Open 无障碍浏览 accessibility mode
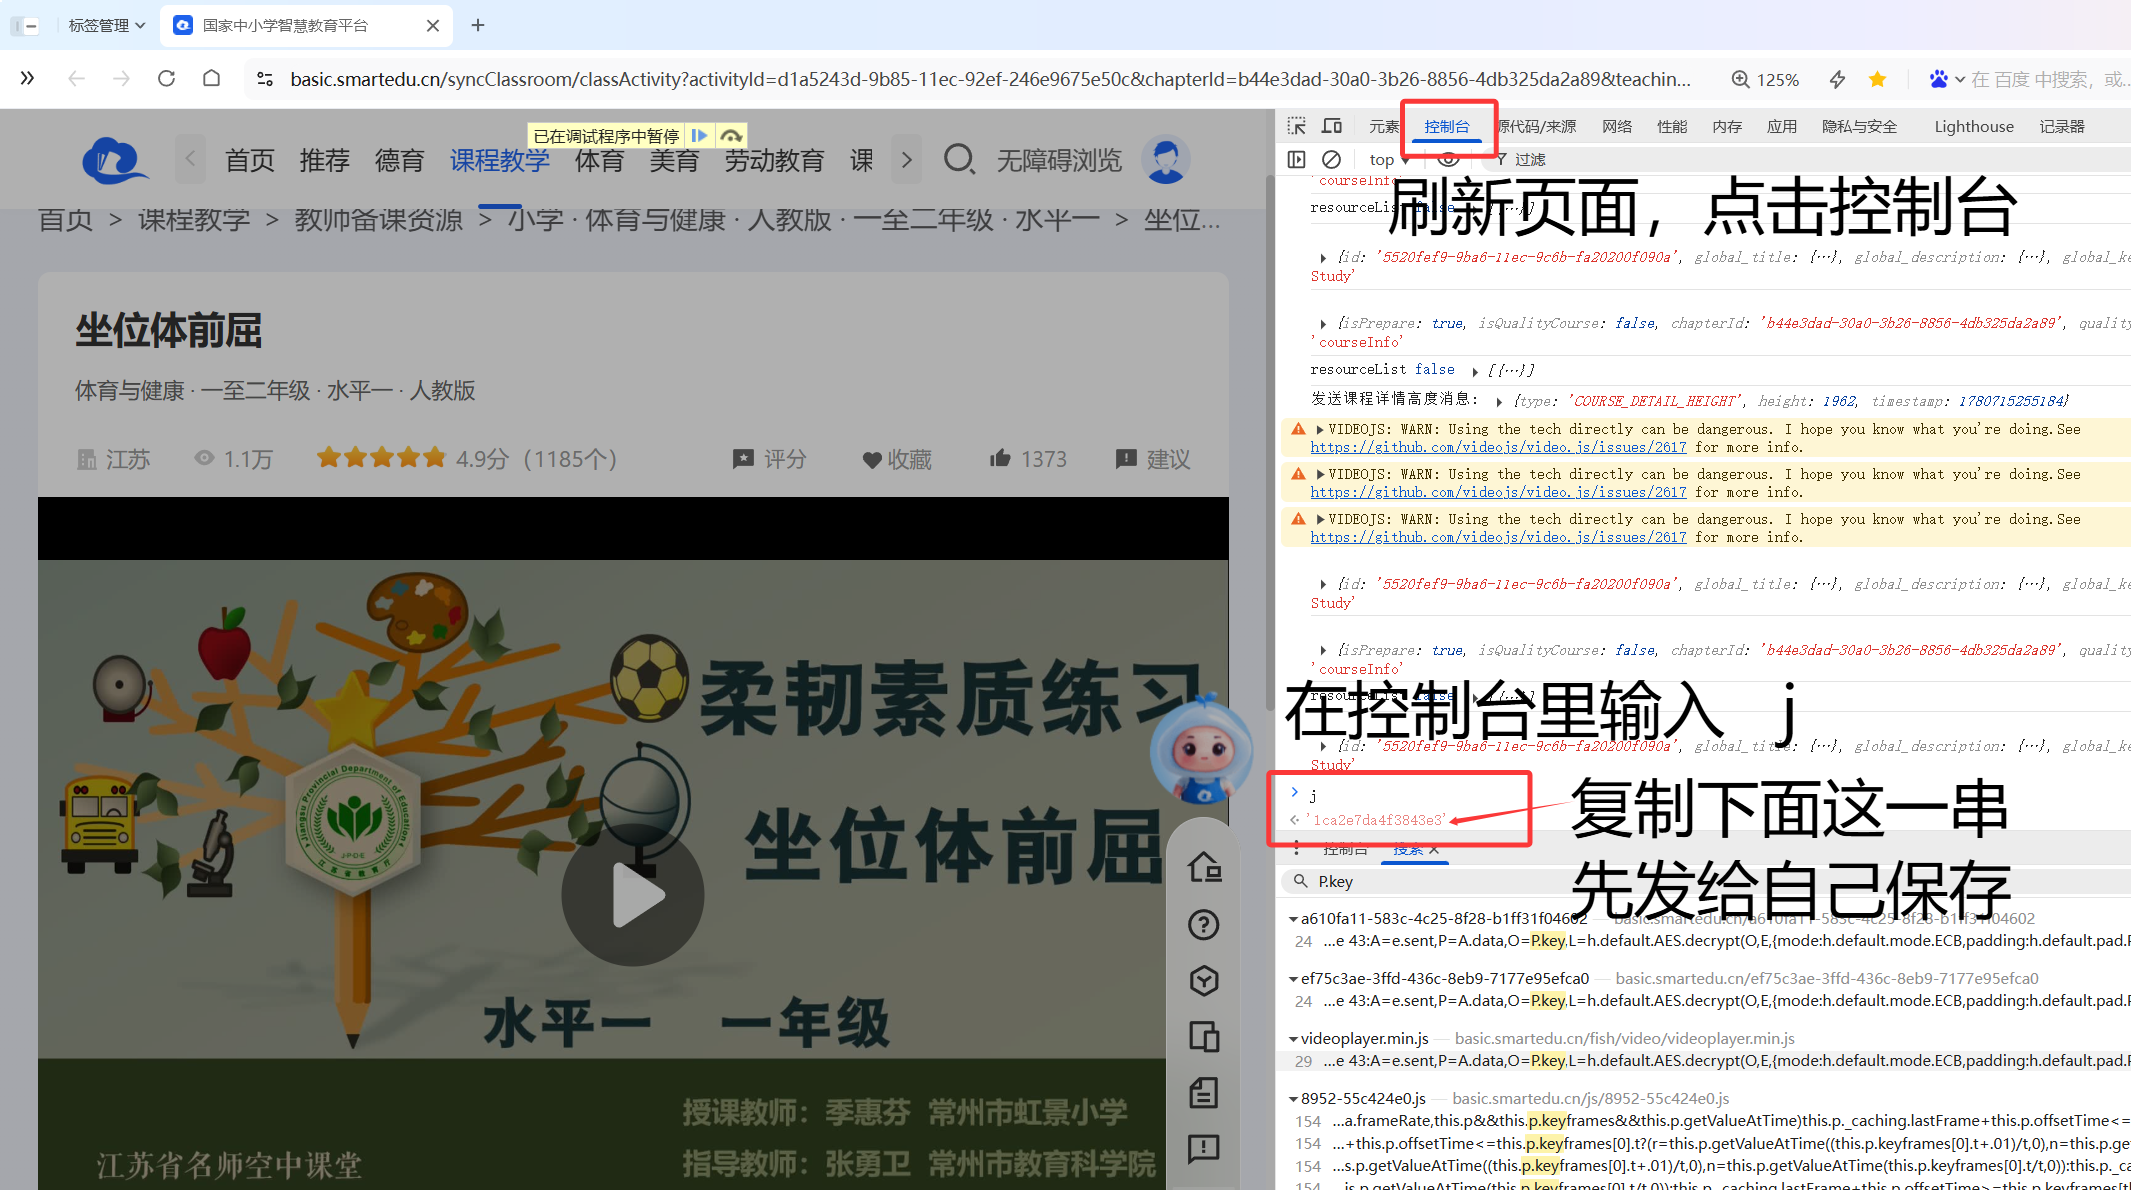The height and width of the screenshot is (1190, 2131). coord(1059,160)
